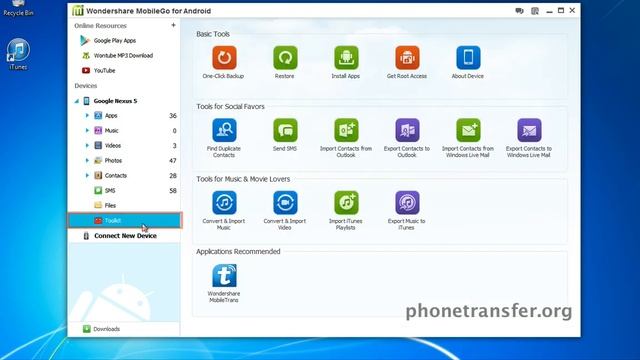Select Get Root Access icon

(x=407, y=58)
